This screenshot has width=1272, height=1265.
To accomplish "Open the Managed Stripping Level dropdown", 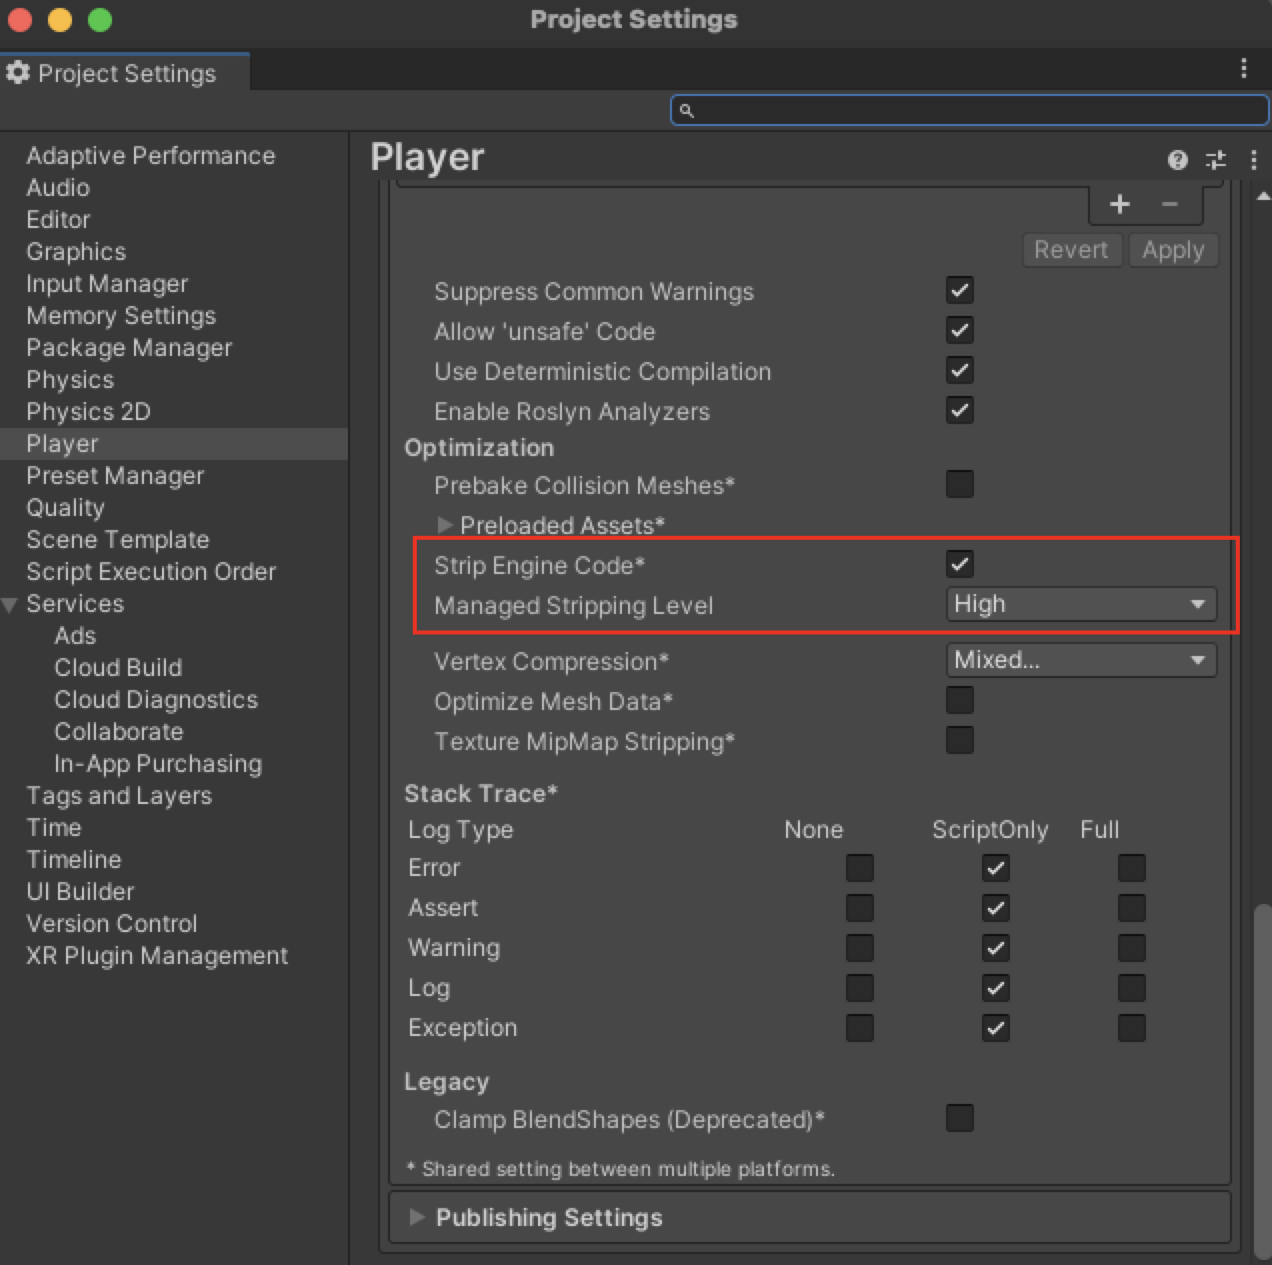I will click(1080, 604).
